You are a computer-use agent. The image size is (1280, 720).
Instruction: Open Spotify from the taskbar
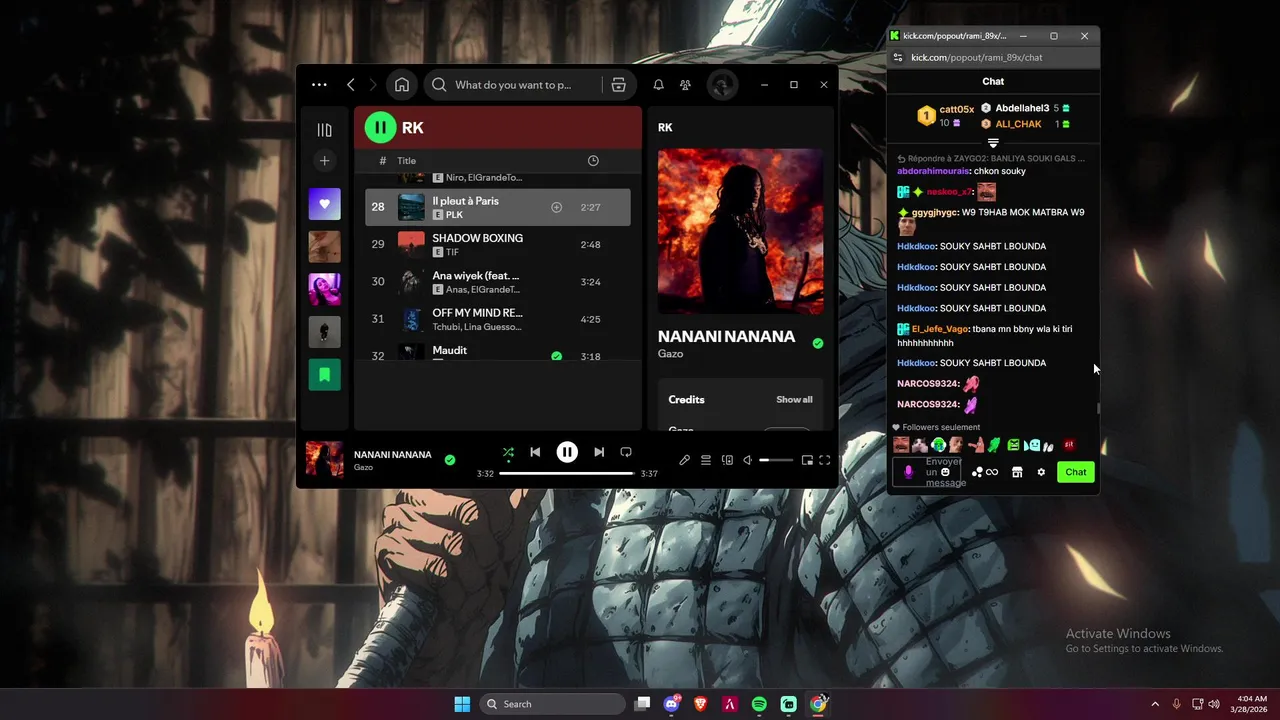click(x=759, y=704)
